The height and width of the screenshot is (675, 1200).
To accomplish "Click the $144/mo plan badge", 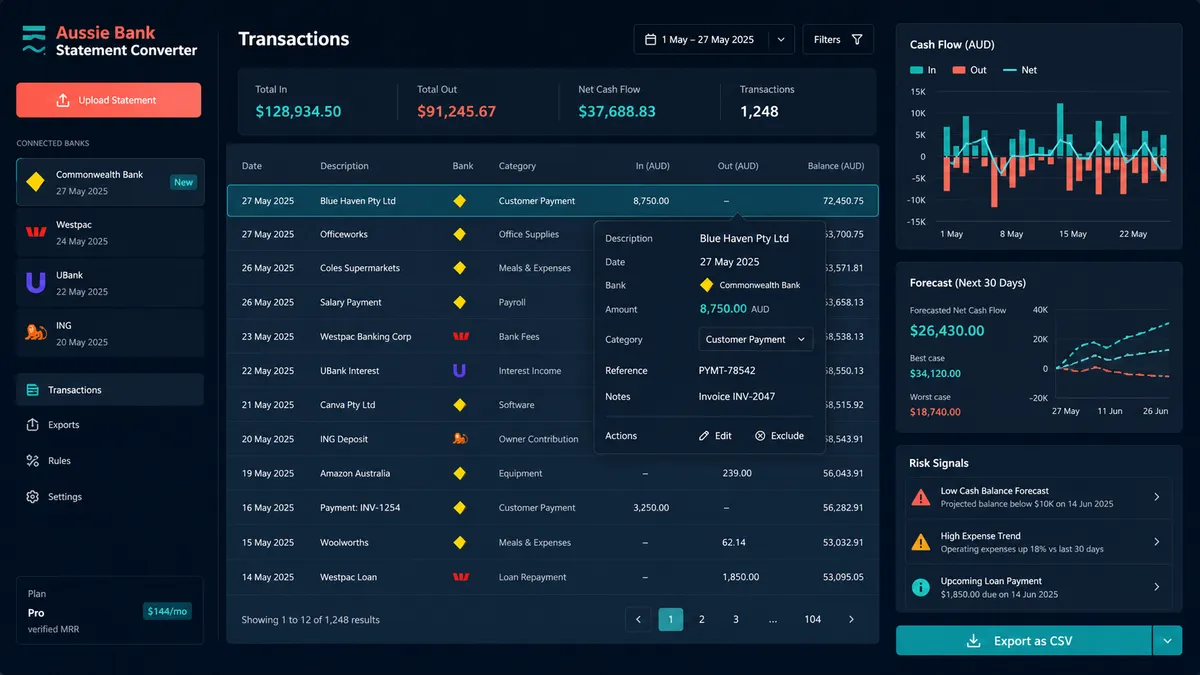I will (169, 610).
